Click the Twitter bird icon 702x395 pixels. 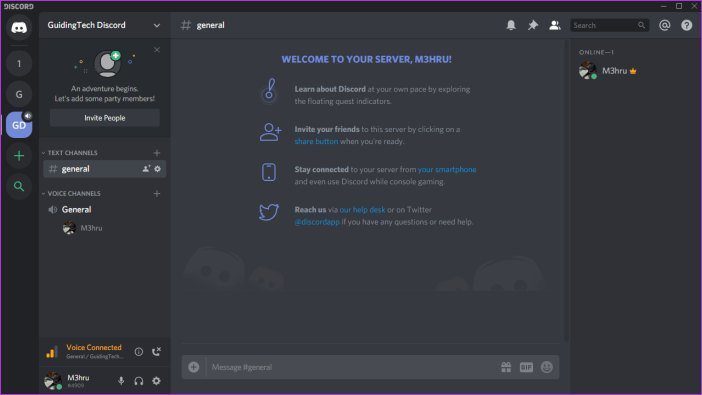[x=269, y=212]
